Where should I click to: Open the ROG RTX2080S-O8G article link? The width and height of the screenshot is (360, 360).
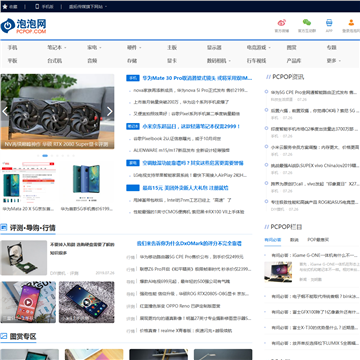(194, 294)
